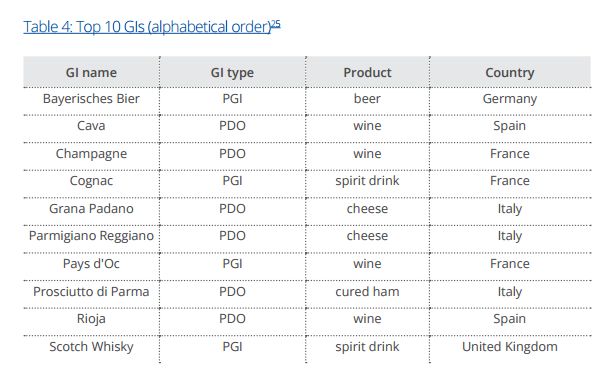This screenshot has width=600, height=375.
Task: Click the Champagne name cell
Action: click(91, 154)
